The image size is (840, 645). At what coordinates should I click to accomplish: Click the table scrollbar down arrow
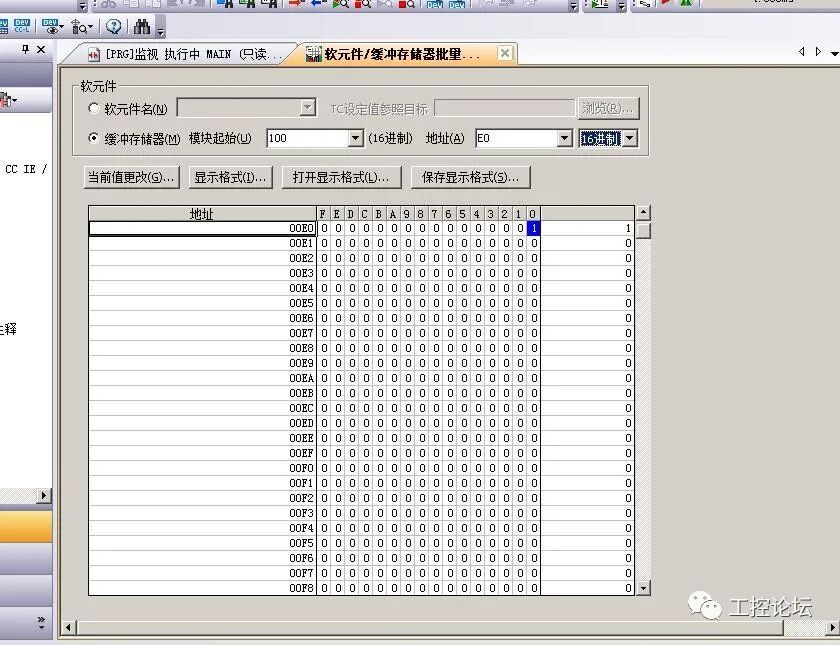(x=643, y=588)
